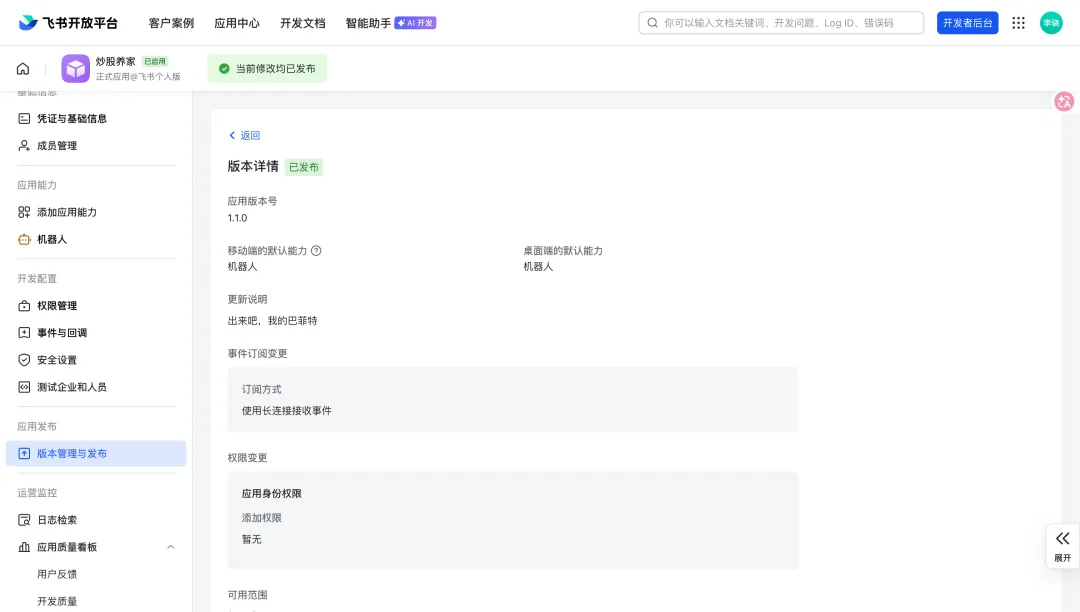The image size is (1080, 612).
Task: Click the 事件与回调 icon
Action: tap(24, 333)
